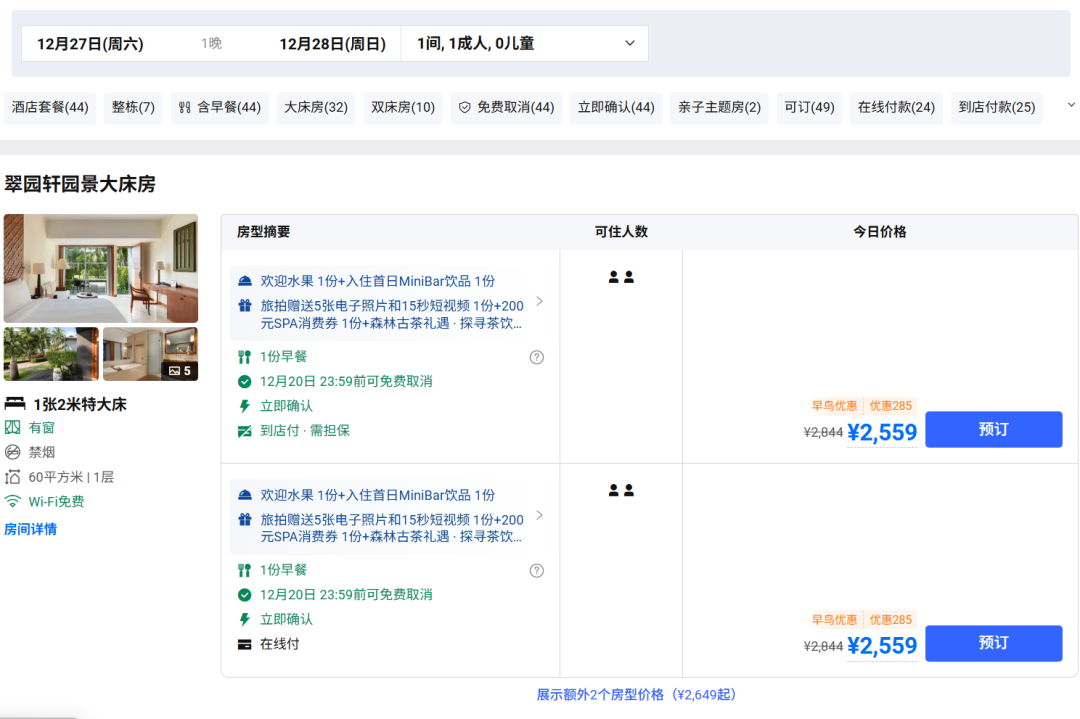Click occupancy people icon in 到店付 offer

tap(621, 277)
